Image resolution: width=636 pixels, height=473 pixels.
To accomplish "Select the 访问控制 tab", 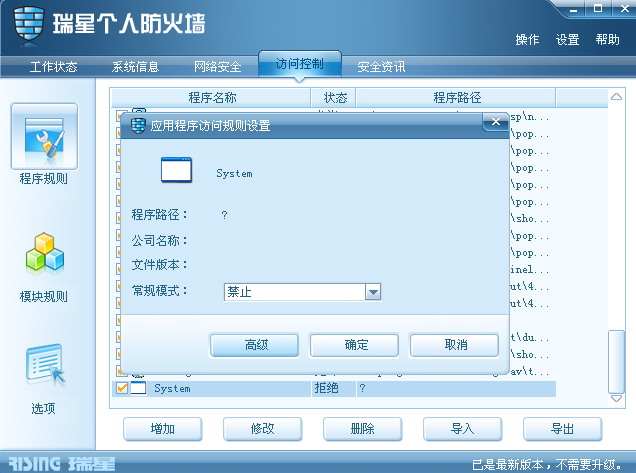I will coord(300,64).
